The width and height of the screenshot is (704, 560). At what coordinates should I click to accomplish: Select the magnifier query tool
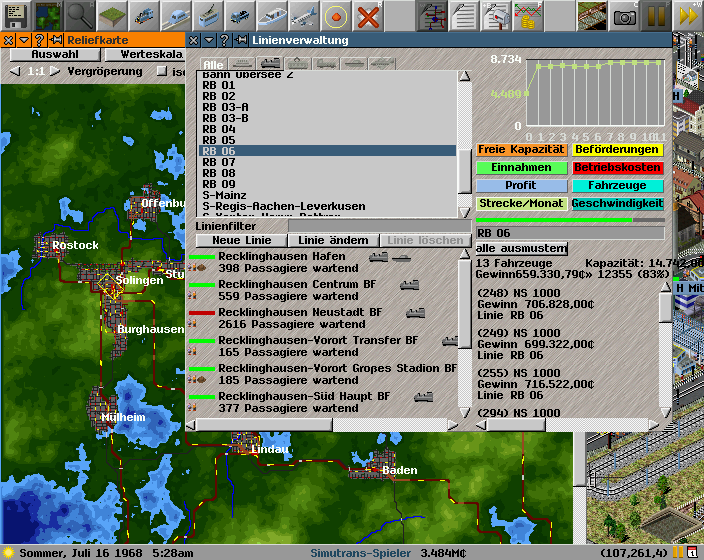(80, 16)
